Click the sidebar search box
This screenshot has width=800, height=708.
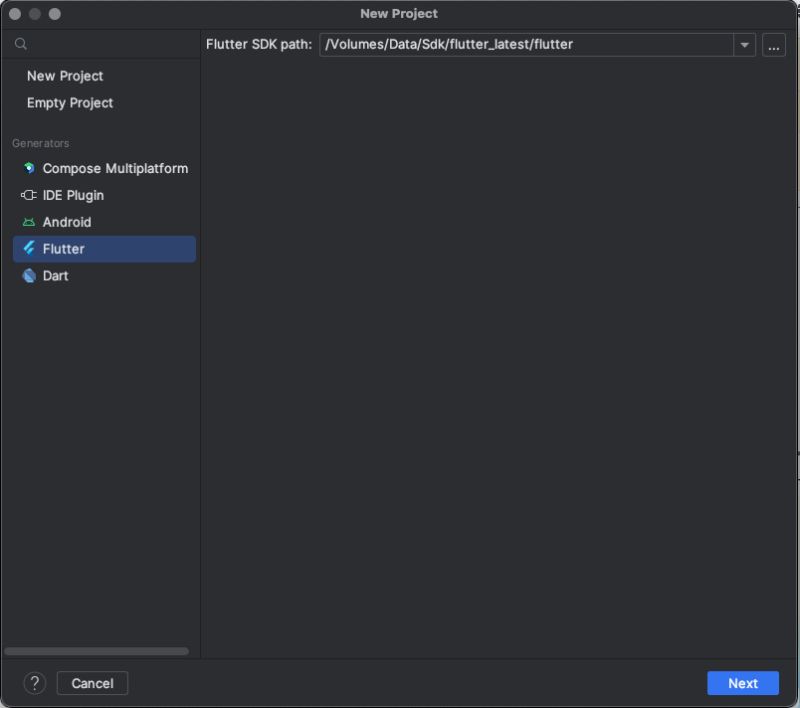100,44
